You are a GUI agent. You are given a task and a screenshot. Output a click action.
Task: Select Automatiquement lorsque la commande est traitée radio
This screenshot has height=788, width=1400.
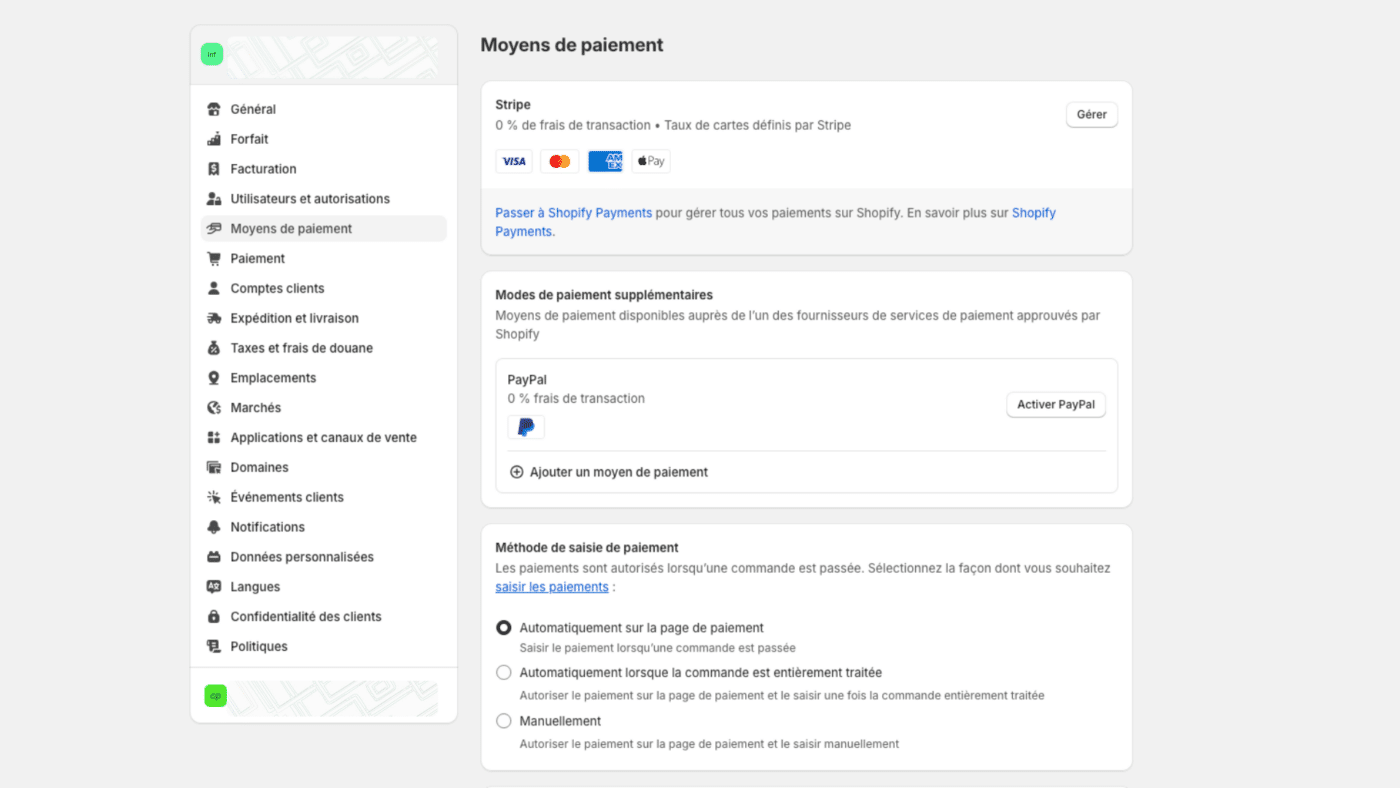tap(504, 673)
